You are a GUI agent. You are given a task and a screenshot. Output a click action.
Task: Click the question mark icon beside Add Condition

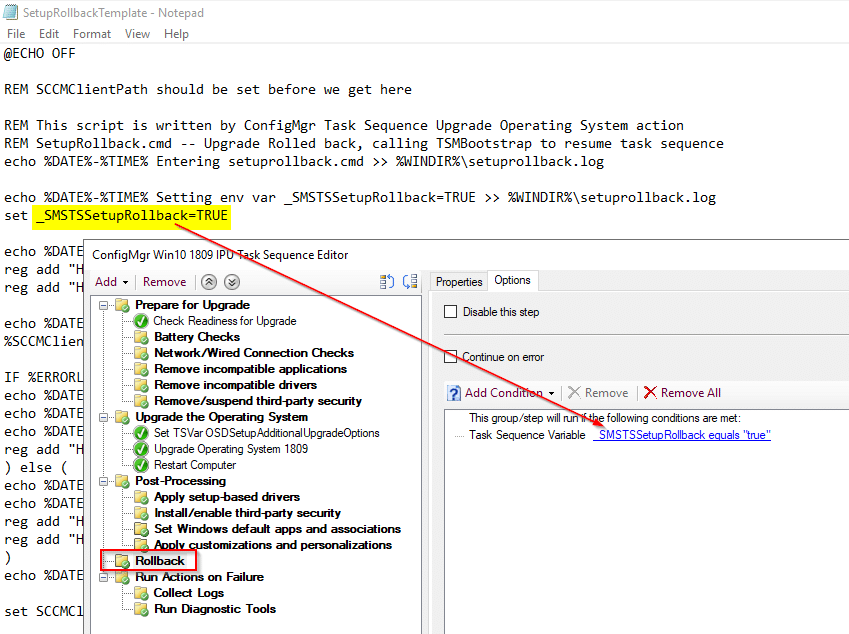coord(456,392)
